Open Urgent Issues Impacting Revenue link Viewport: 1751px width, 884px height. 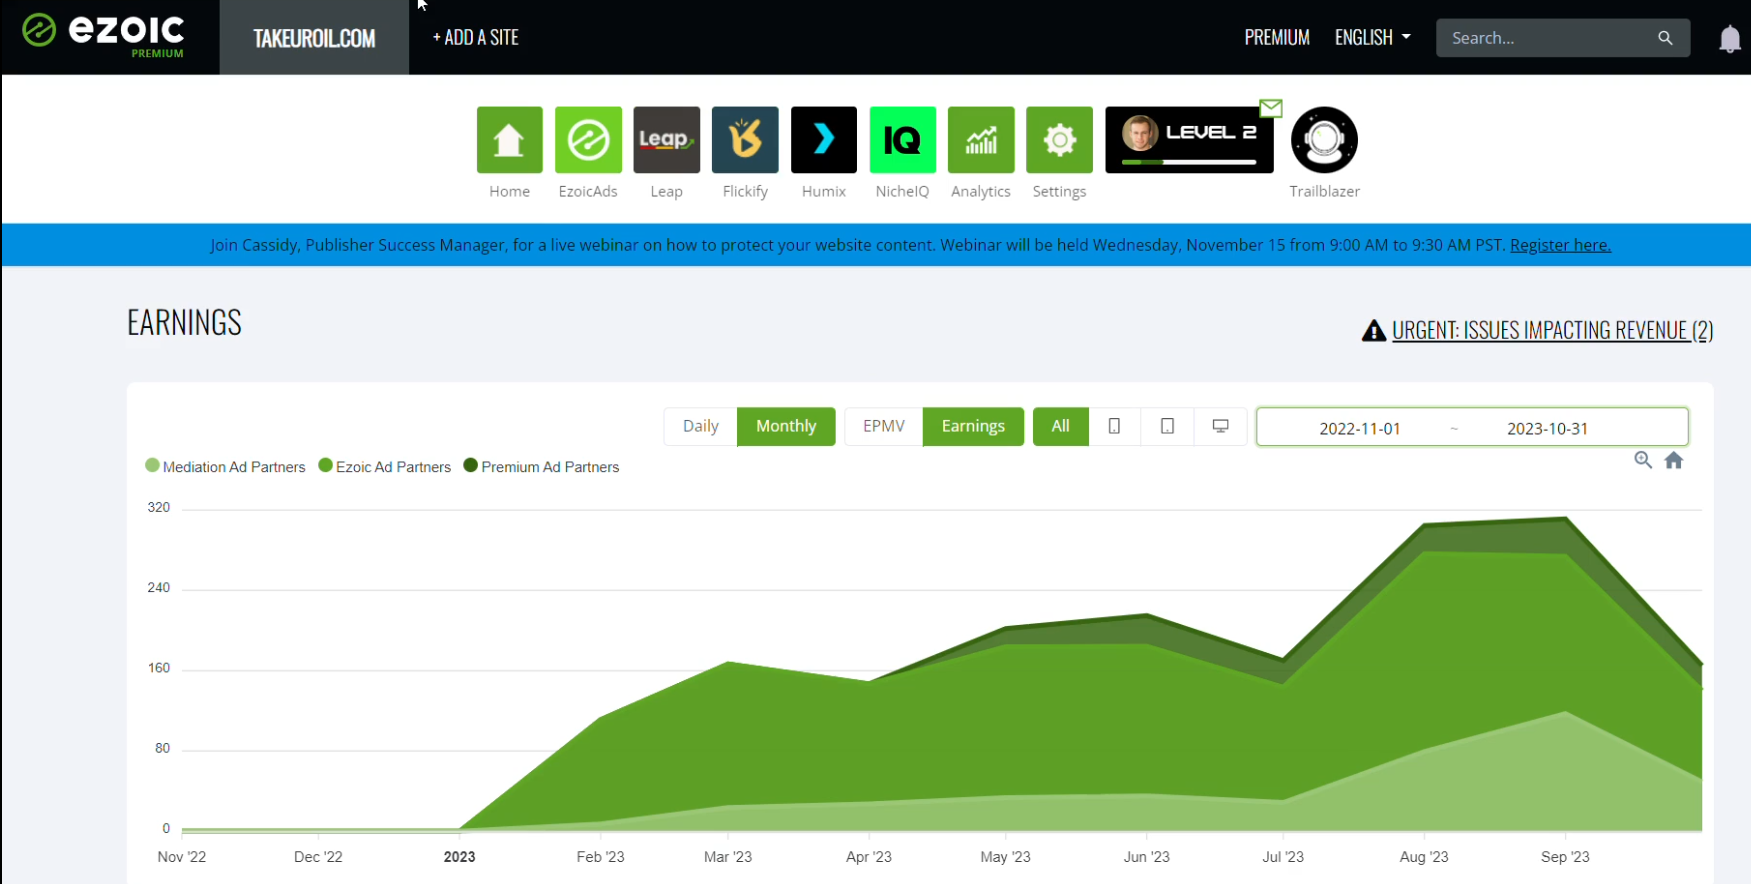point(1552,331)
